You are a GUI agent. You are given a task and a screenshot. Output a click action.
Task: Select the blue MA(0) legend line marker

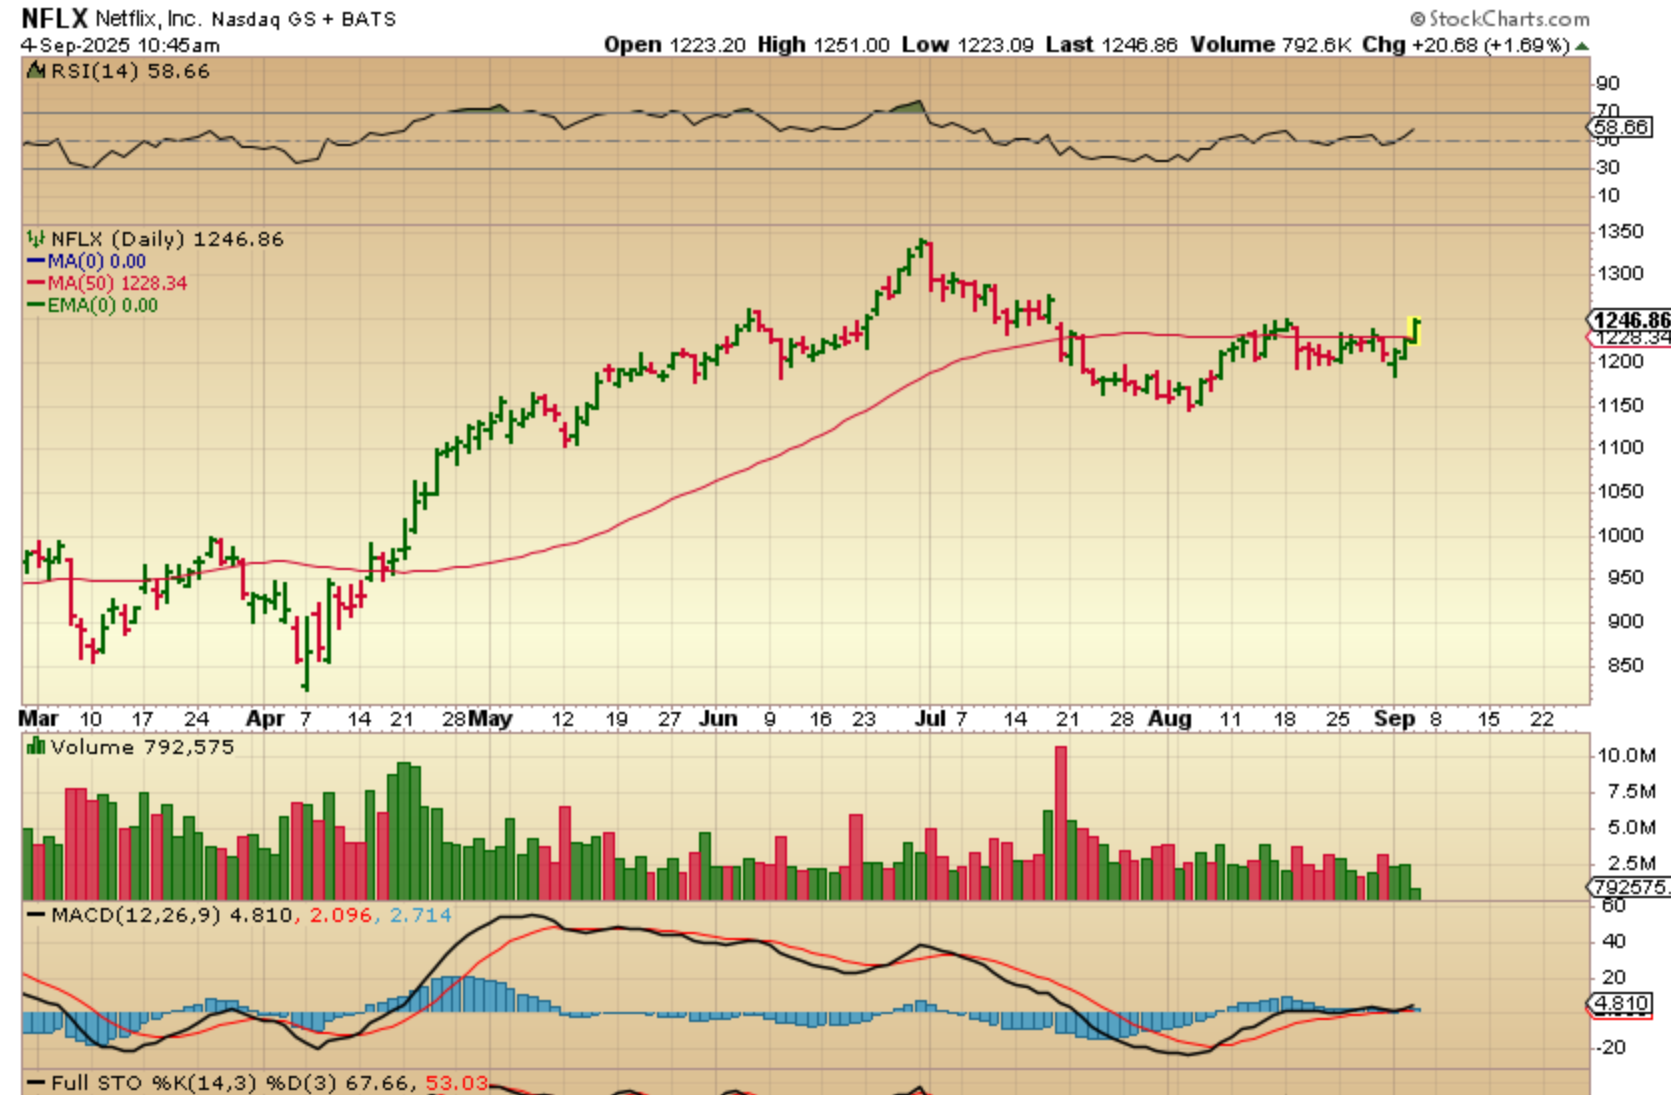[36, 262]
